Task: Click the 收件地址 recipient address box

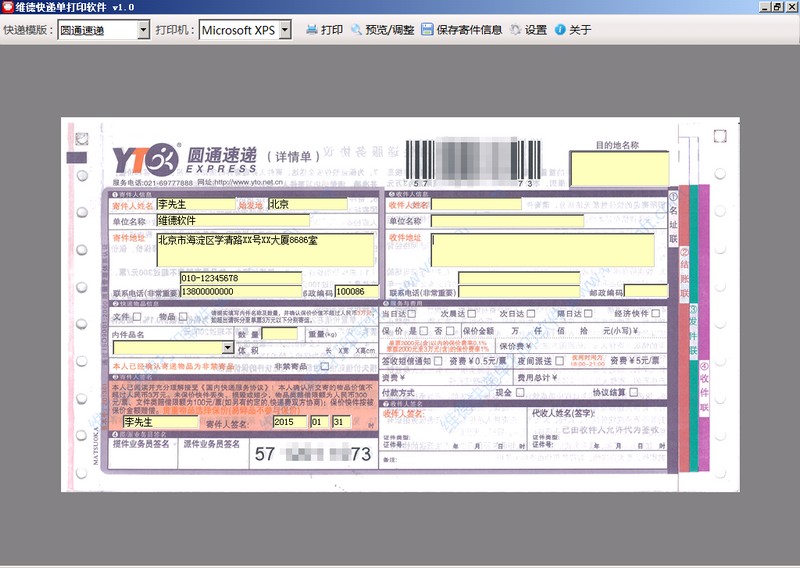Action: (x=542, y=250)
